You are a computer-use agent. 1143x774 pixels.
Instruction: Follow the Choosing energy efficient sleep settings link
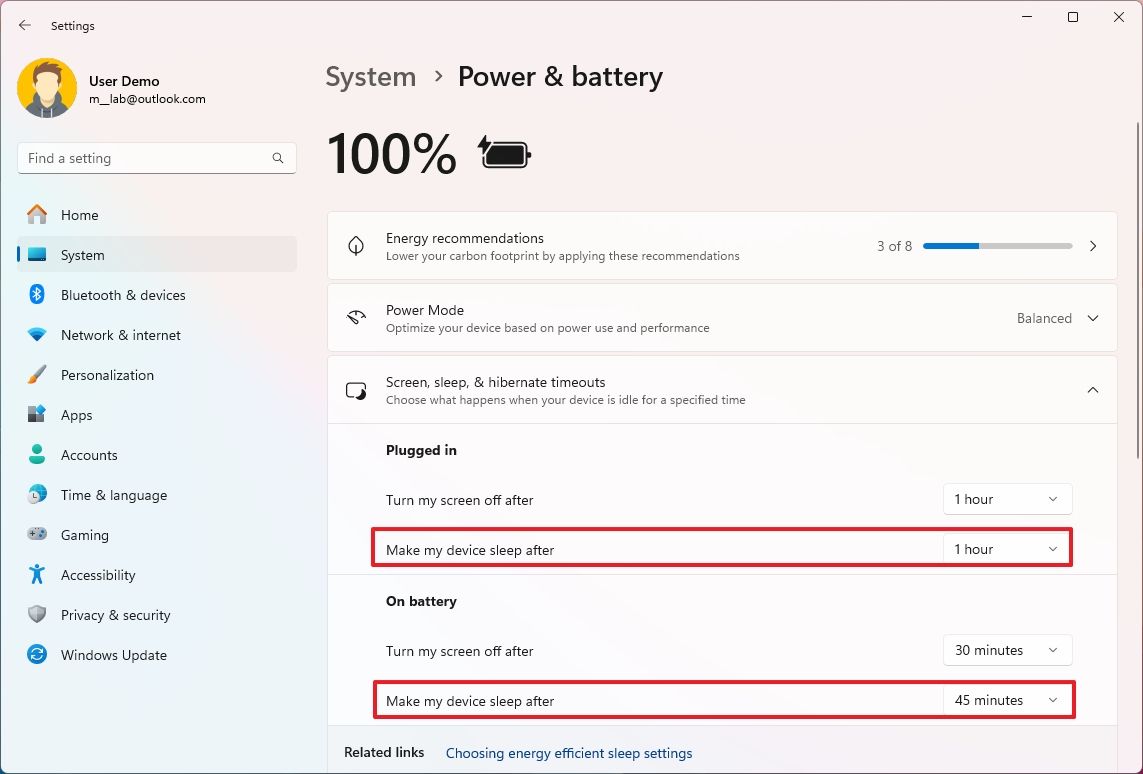pyautogui.click(x=568, y=752)
